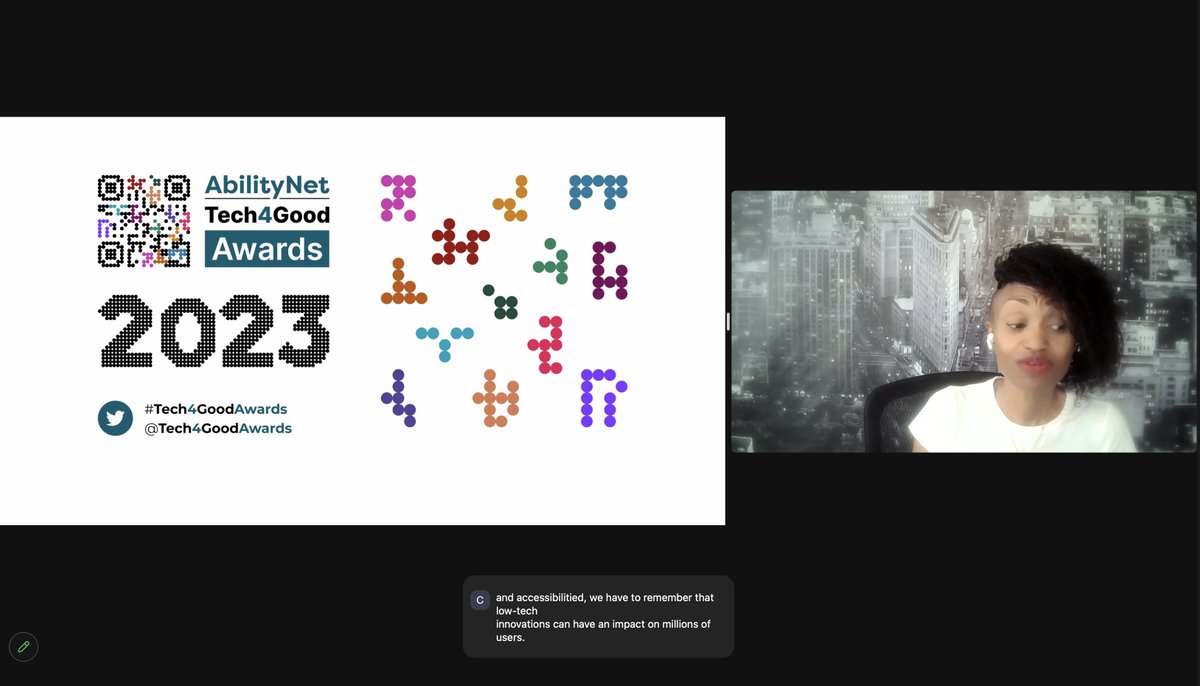Click caption line "innovations can have an impact"

coord(603,624)
